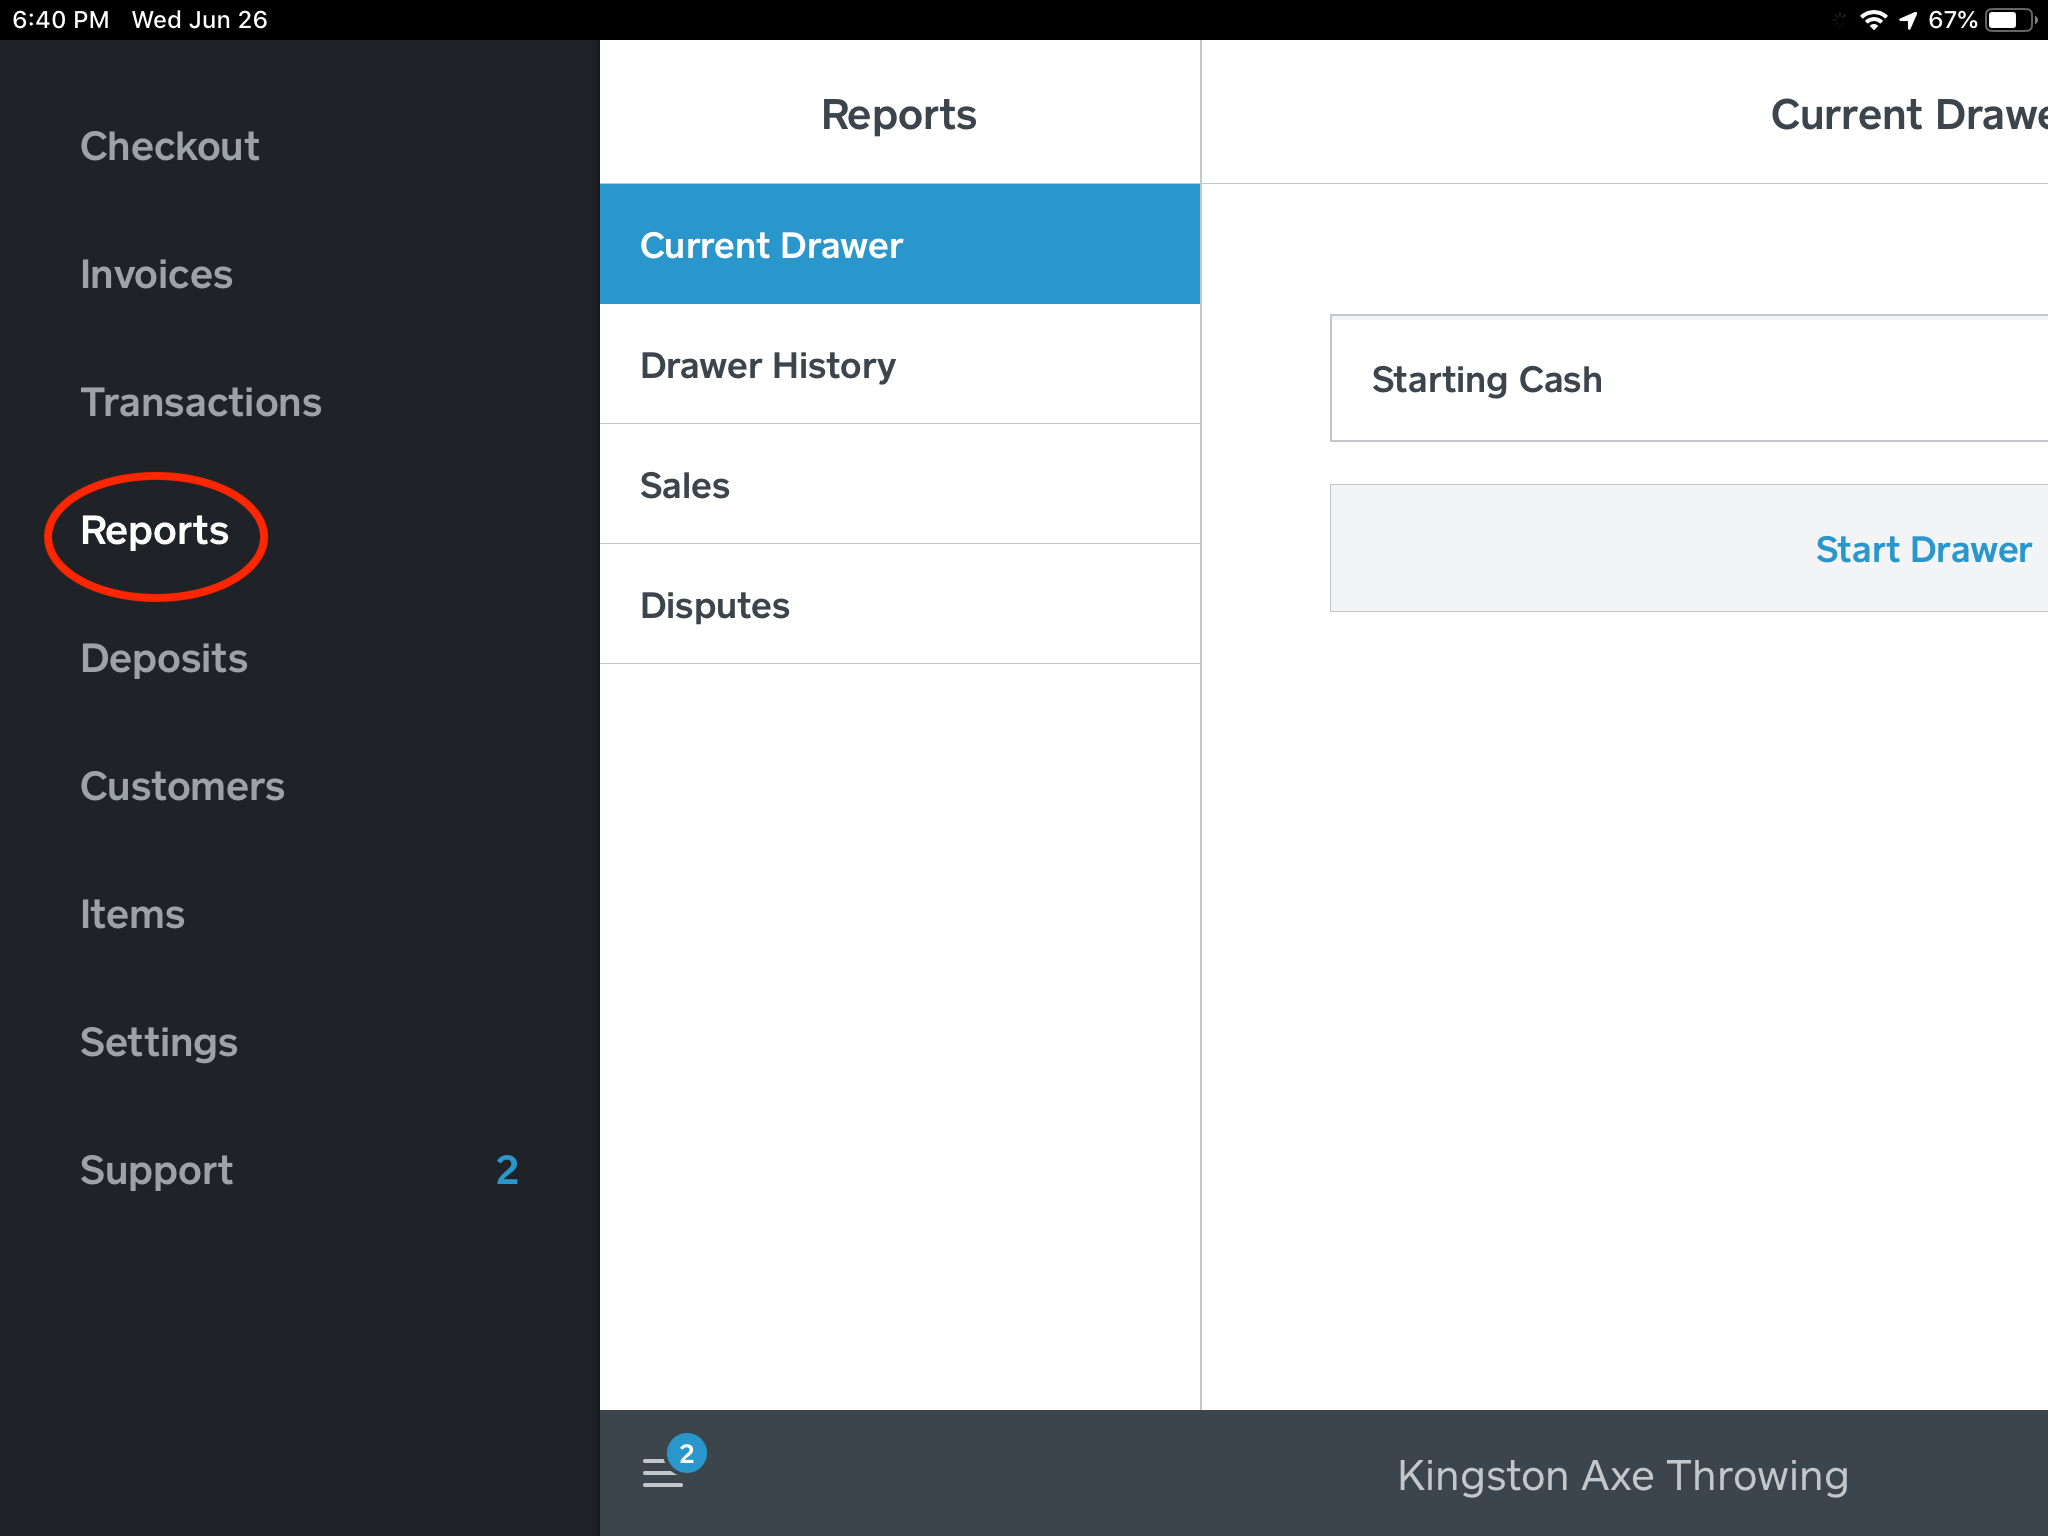Open the Items menu entry

(133, 915)
